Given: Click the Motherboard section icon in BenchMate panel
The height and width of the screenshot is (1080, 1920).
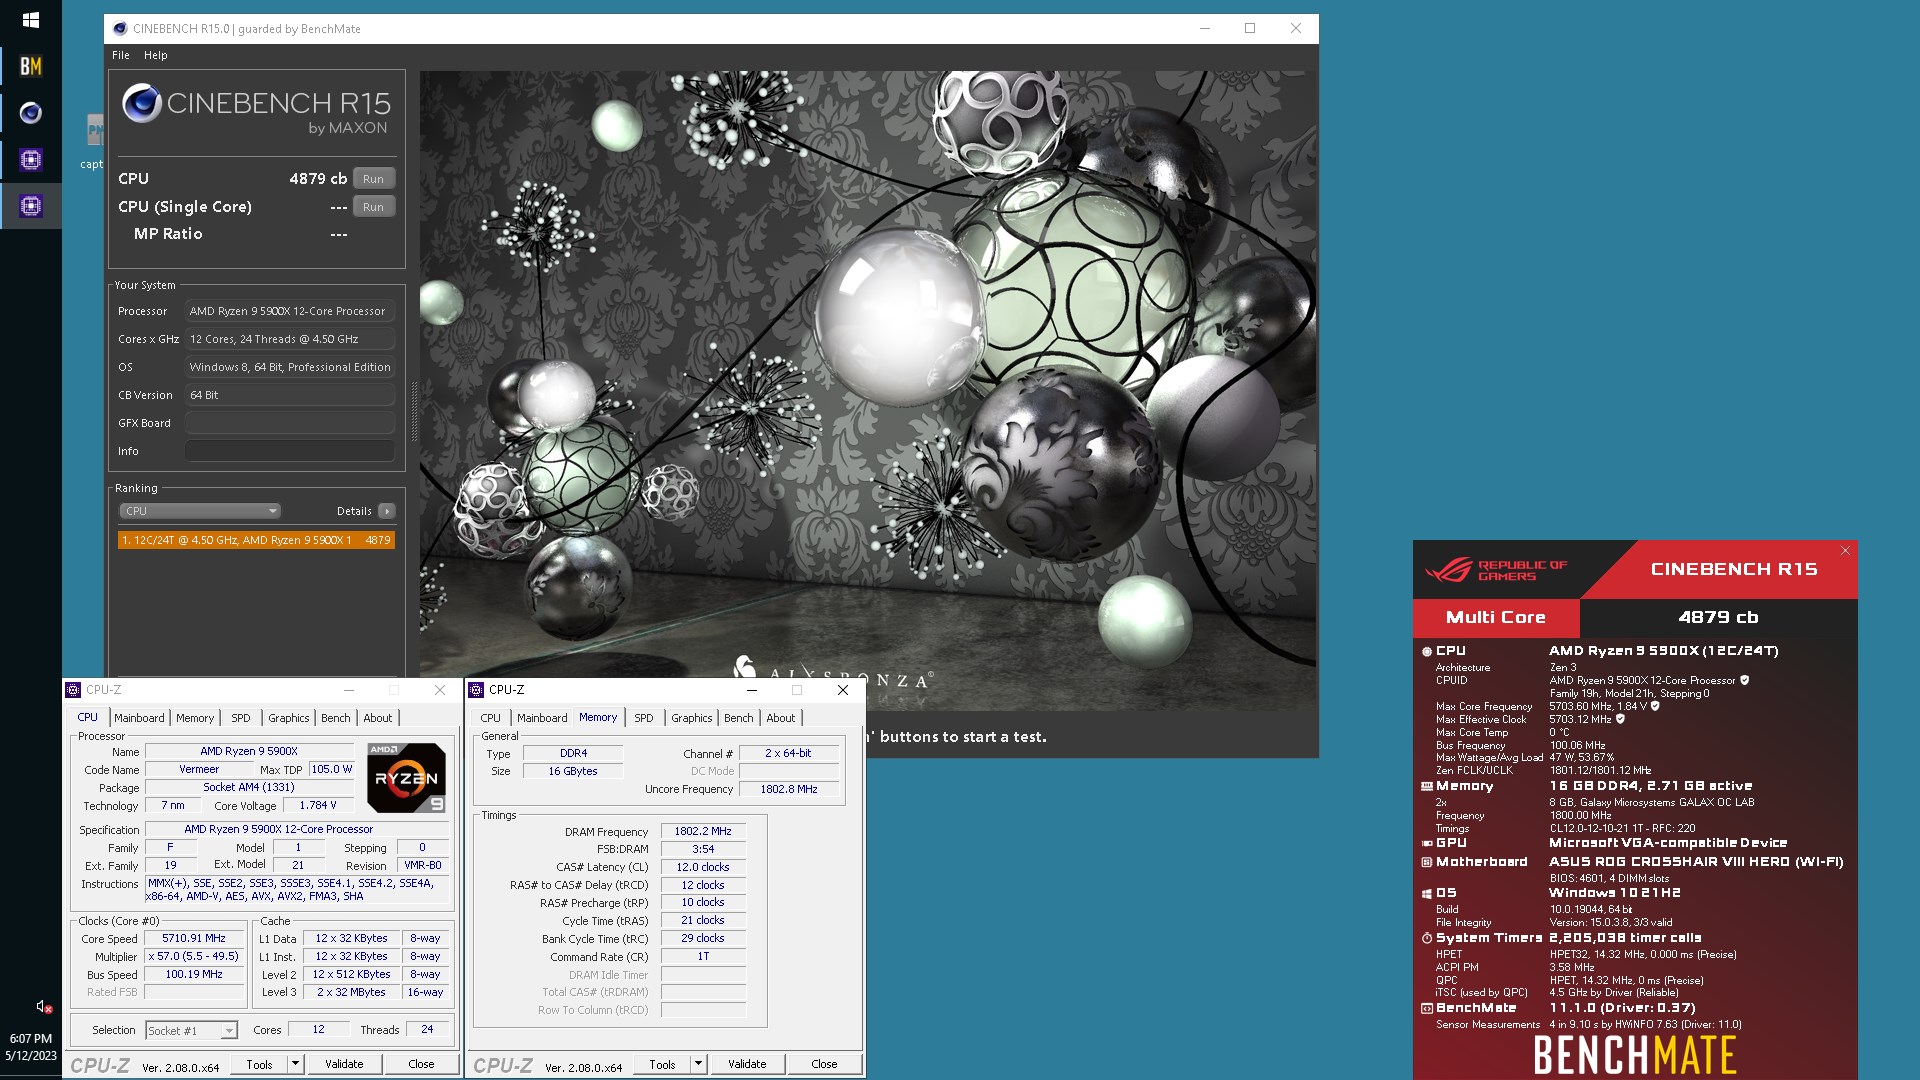Looking at the screenshot, I should 1427,862.
